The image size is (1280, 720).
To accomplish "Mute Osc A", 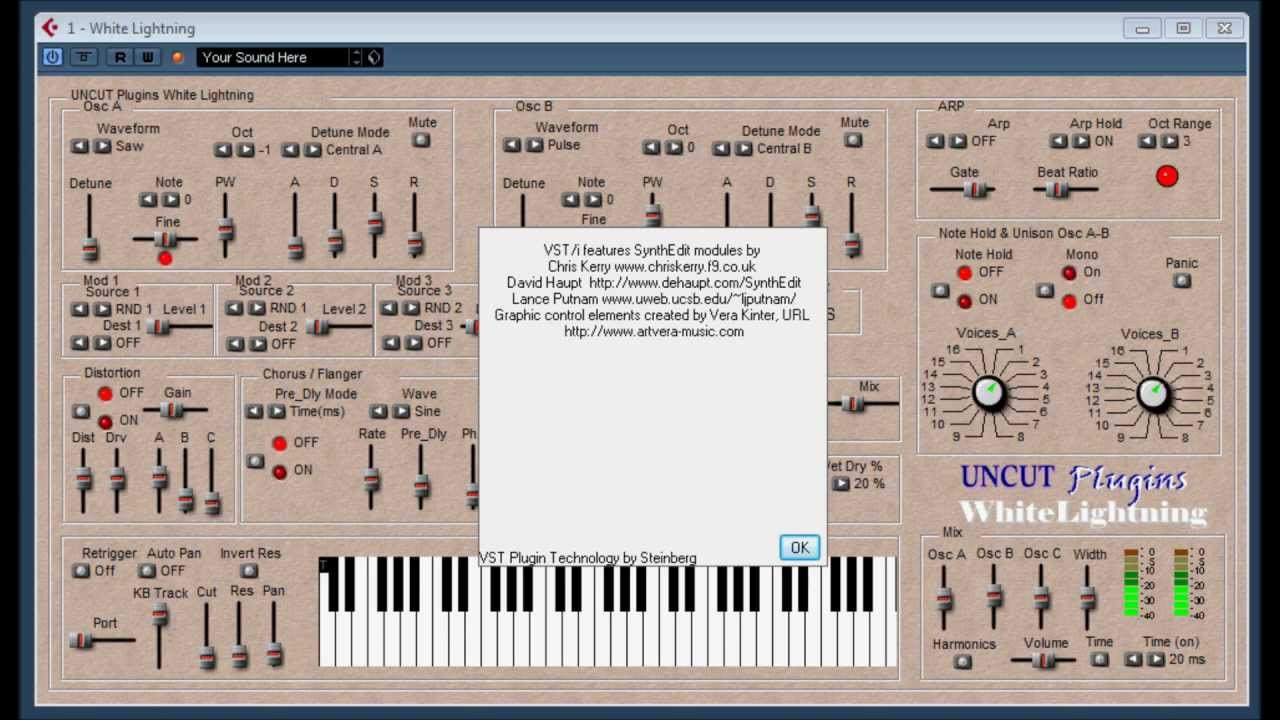I will 421,140.
